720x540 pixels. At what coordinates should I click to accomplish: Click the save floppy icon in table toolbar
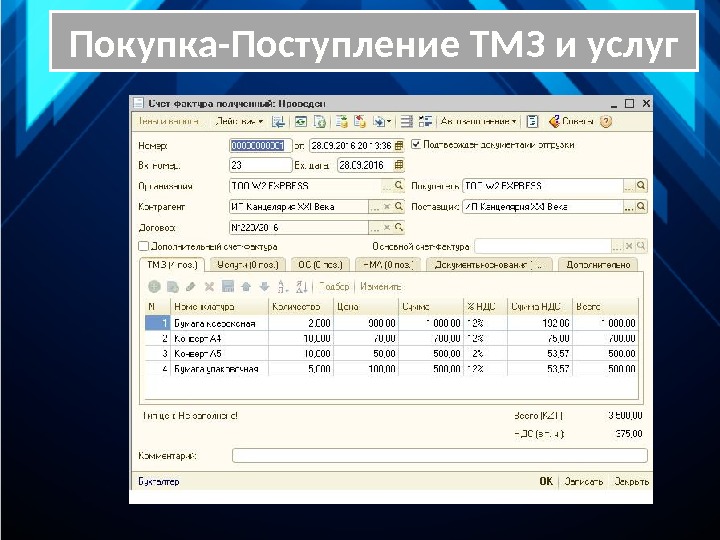click(228, 287)
